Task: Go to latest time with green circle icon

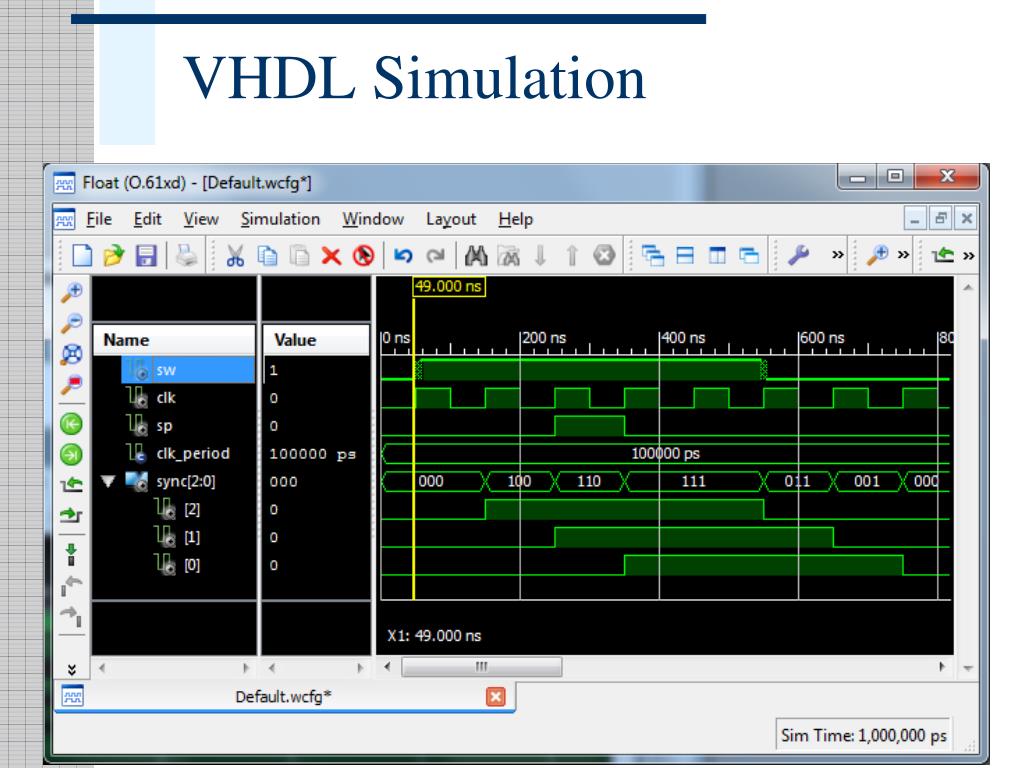Action: 71,454
